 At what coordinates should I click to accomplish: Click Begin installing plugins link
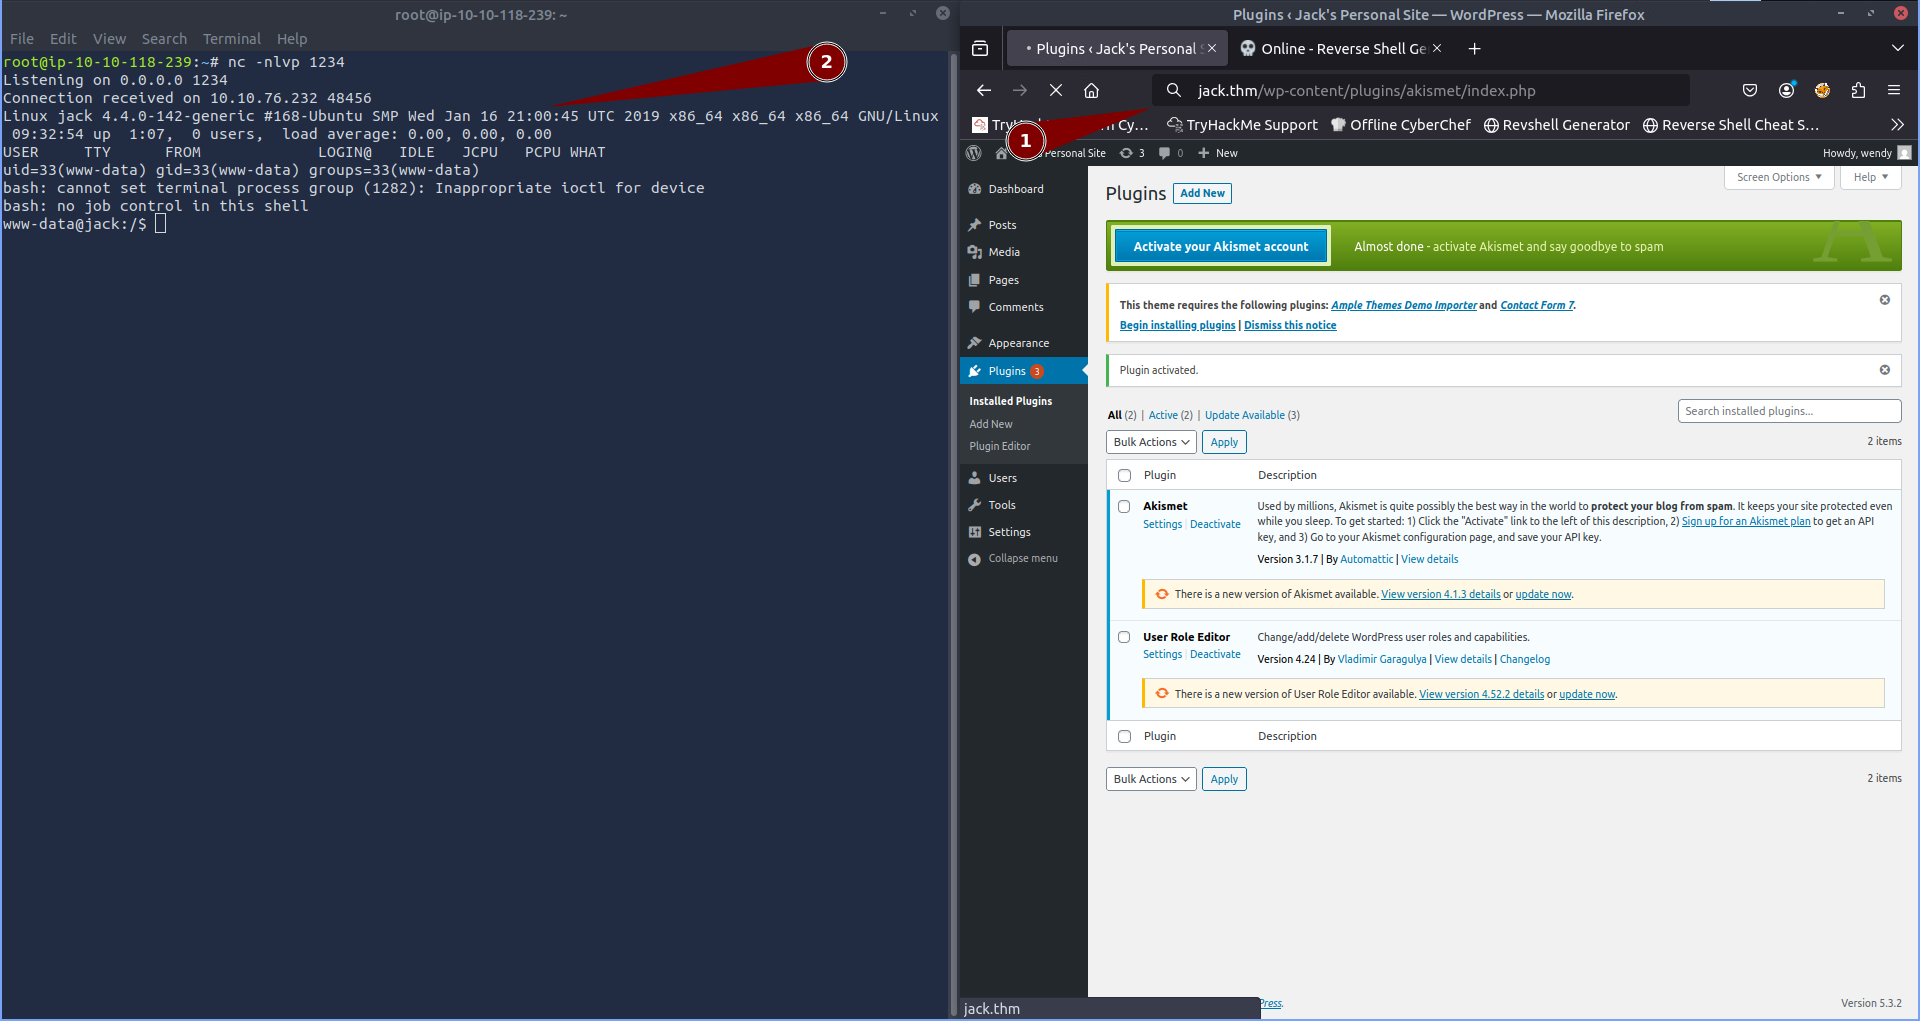[x=1177, y=325]
